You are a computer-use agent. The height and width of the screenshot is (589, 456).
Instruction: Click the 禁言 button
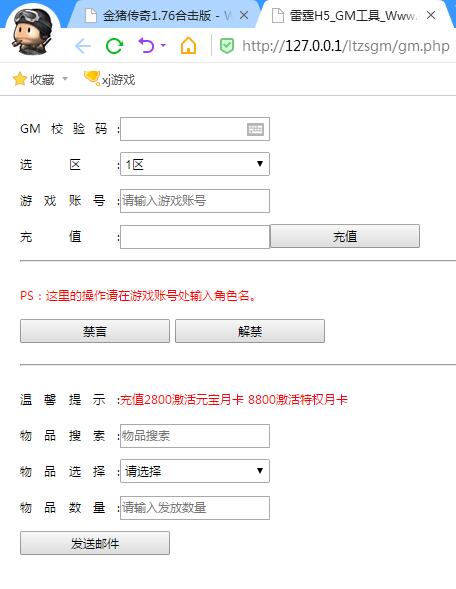coord(95,331)
